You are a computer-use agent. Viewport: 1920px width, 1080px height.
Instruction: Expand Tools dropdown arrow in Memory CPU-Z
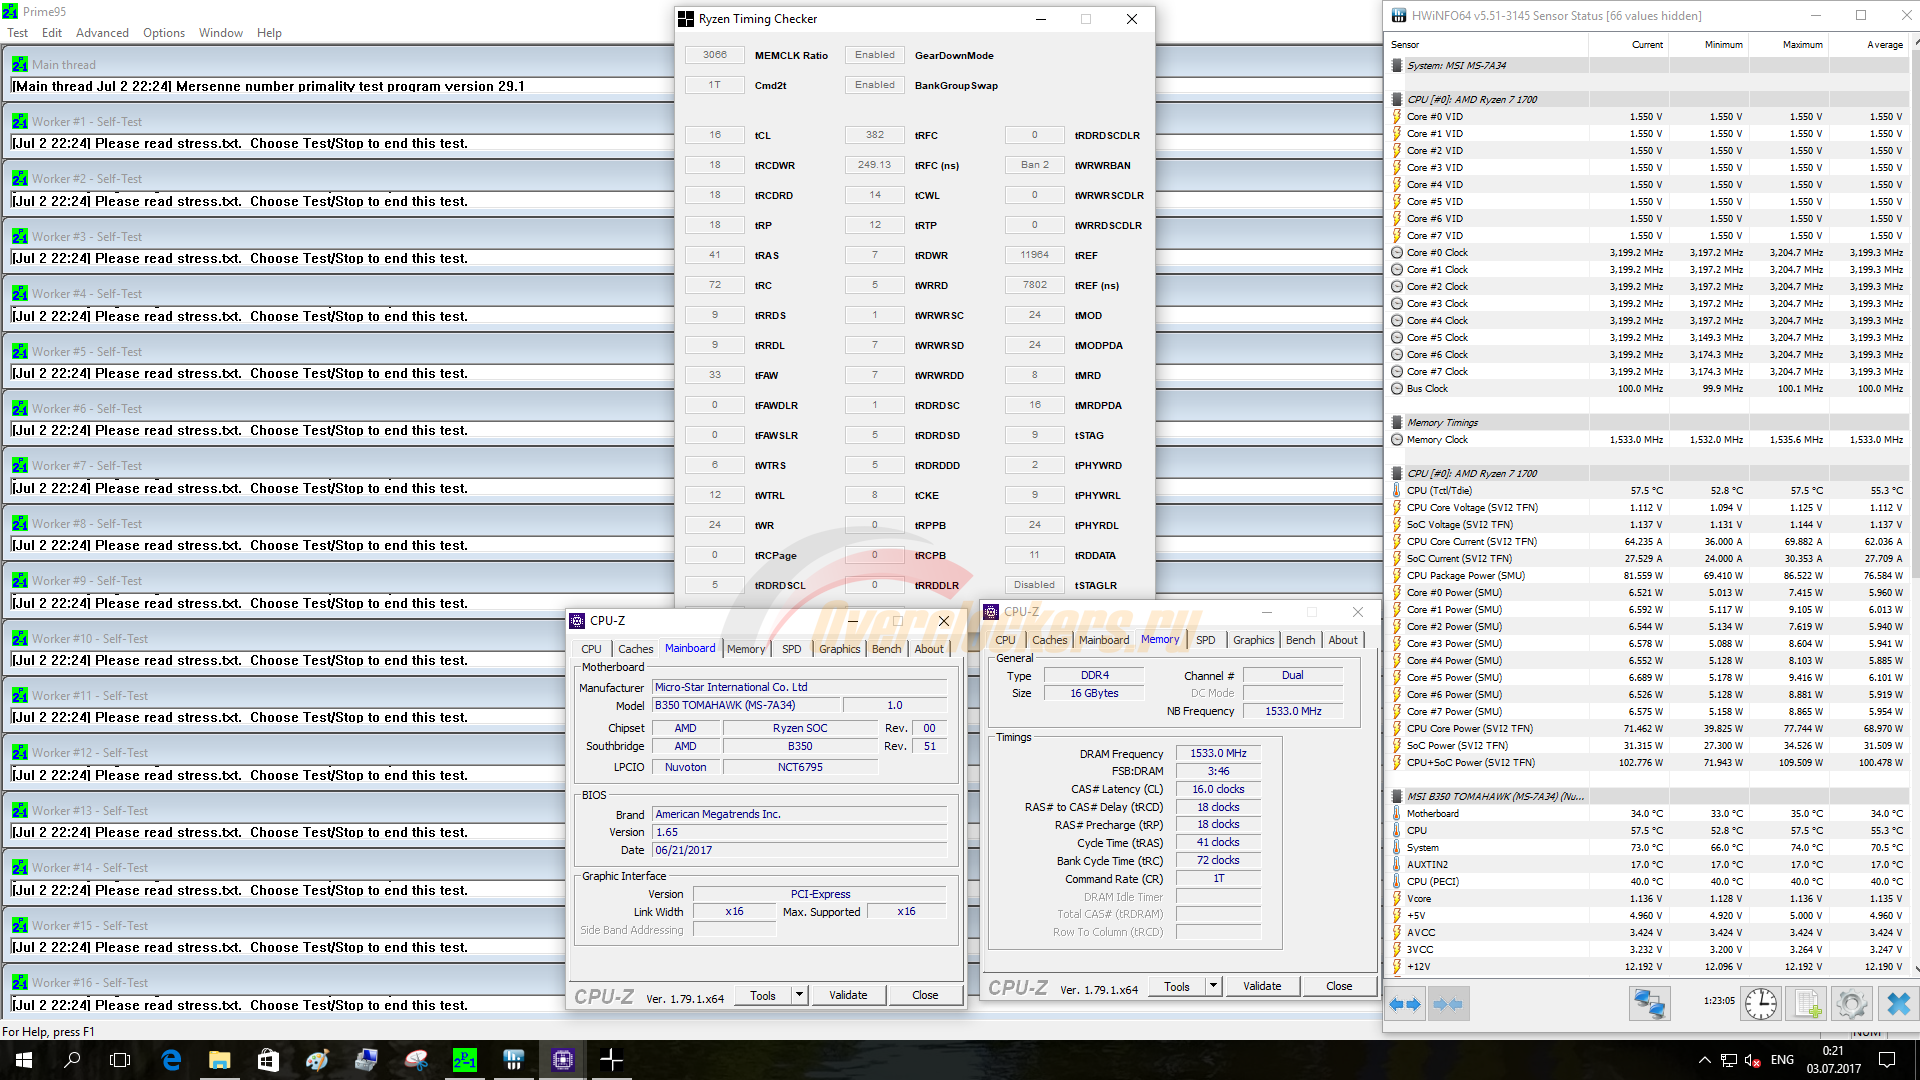coord(1213,986)
